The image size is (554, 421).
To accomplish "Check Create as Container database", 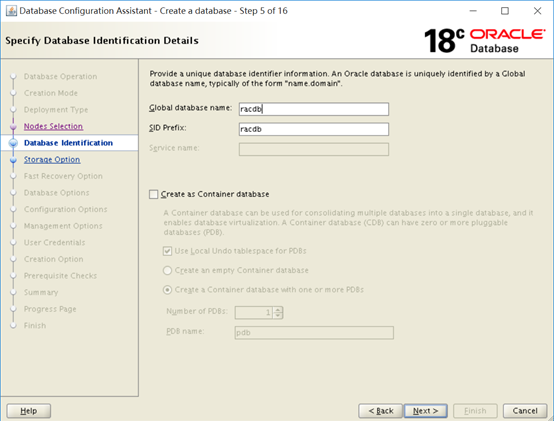I will [153, 194].
